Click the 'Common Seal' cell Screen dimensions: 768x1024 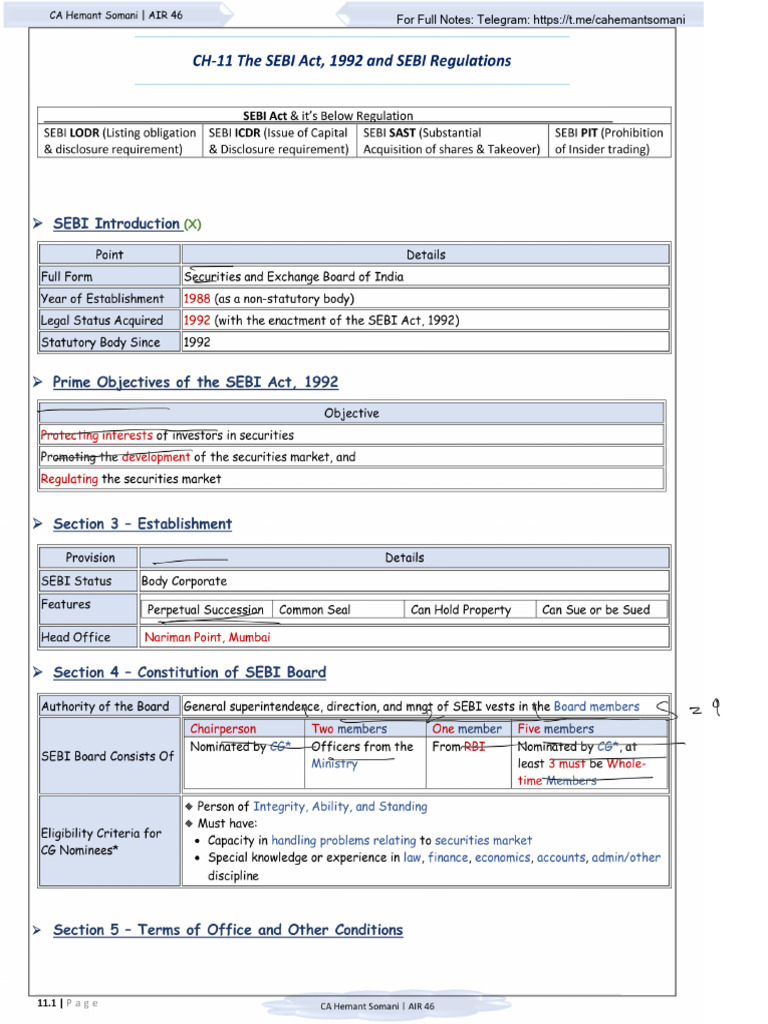[338, 609]
